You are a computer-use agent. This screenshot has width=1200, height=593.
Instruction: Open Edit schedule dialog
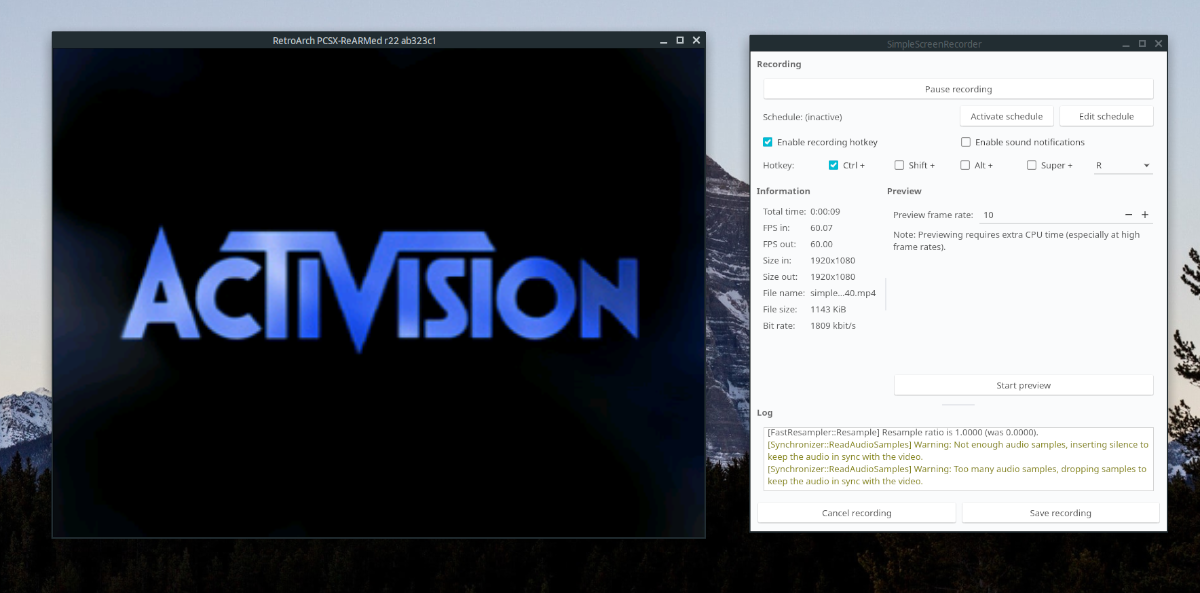(x=1106, y=116)
